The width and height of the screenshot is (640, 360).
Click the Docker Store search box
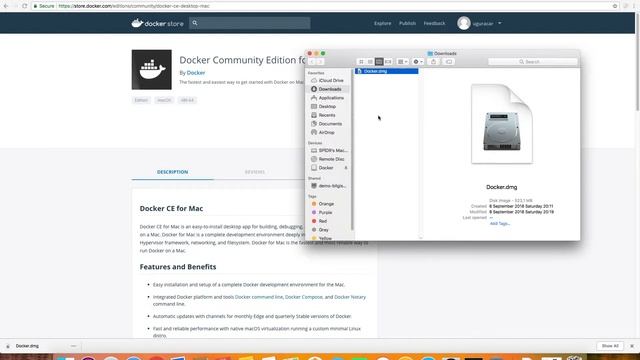pos(249,23)
